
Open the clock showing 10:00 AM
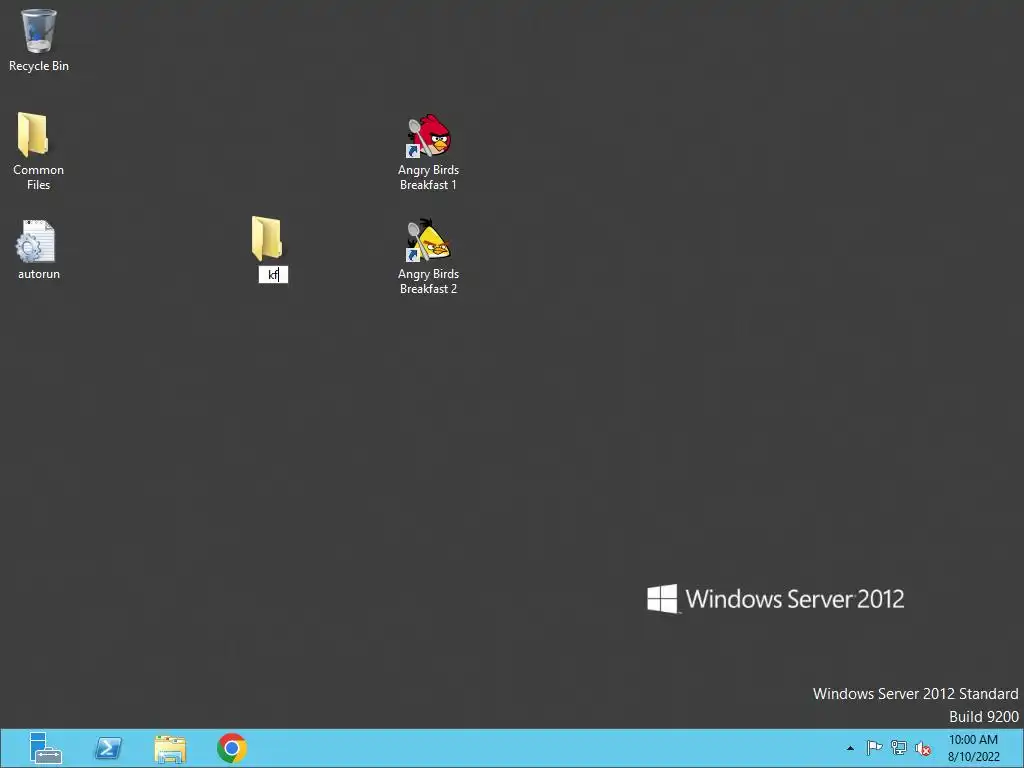[973, 748]
